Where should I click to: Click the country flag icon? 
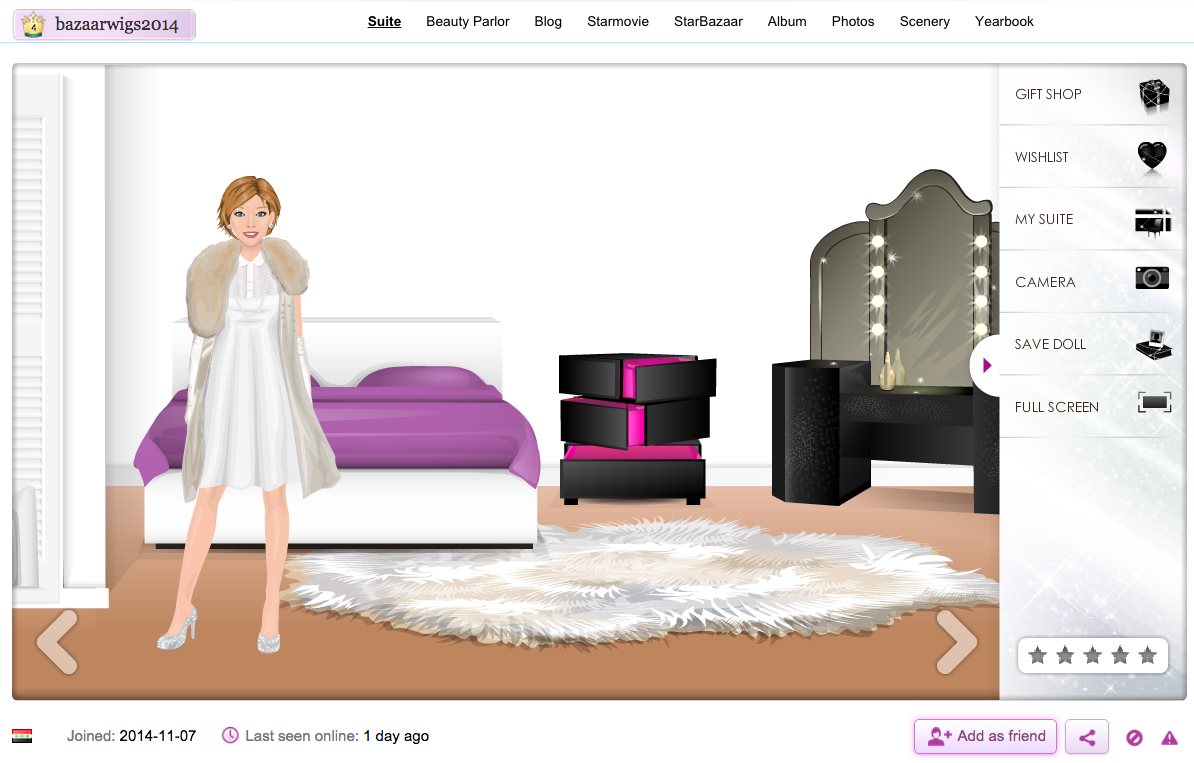tap(22, 736)
